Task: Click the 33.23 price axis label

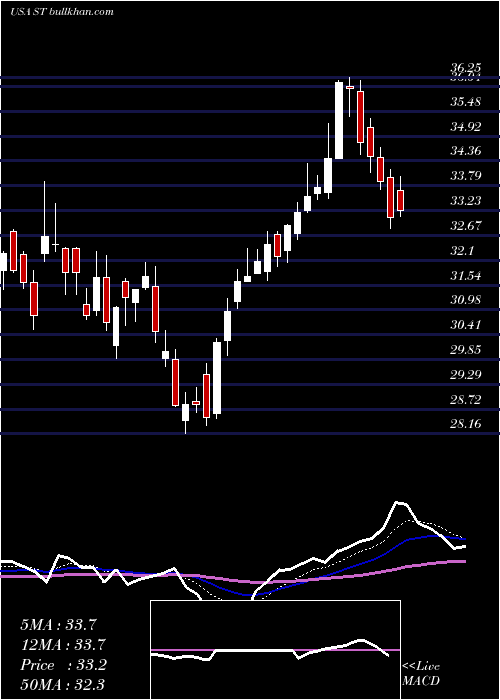Action: pyautogui.click(x=466, y=201)
